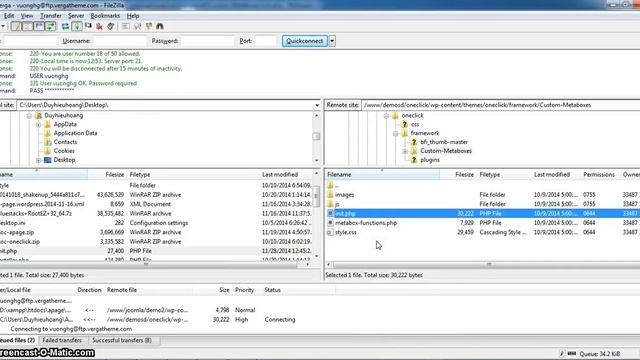Click the parent directory folder icon
The image size is (640, 360).
point(330,185)
